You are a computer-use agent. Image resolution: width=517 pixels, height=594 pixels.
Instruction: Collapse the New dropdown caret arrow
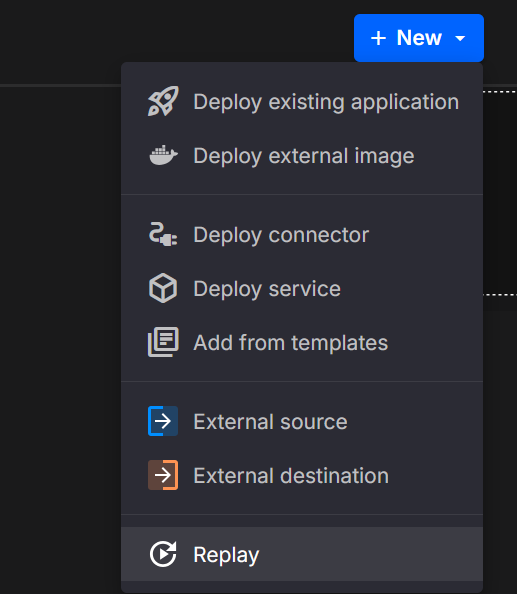click(x=460, y=38)
